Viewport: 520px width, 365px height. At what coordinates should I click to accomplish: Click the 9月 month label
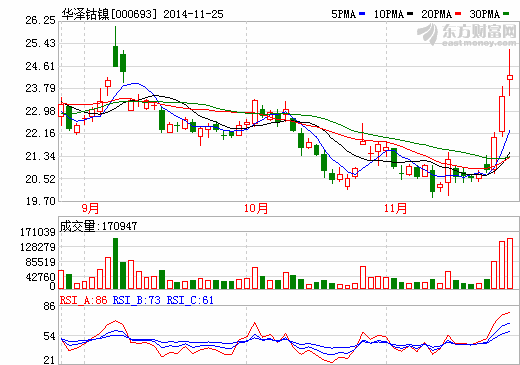90,208
